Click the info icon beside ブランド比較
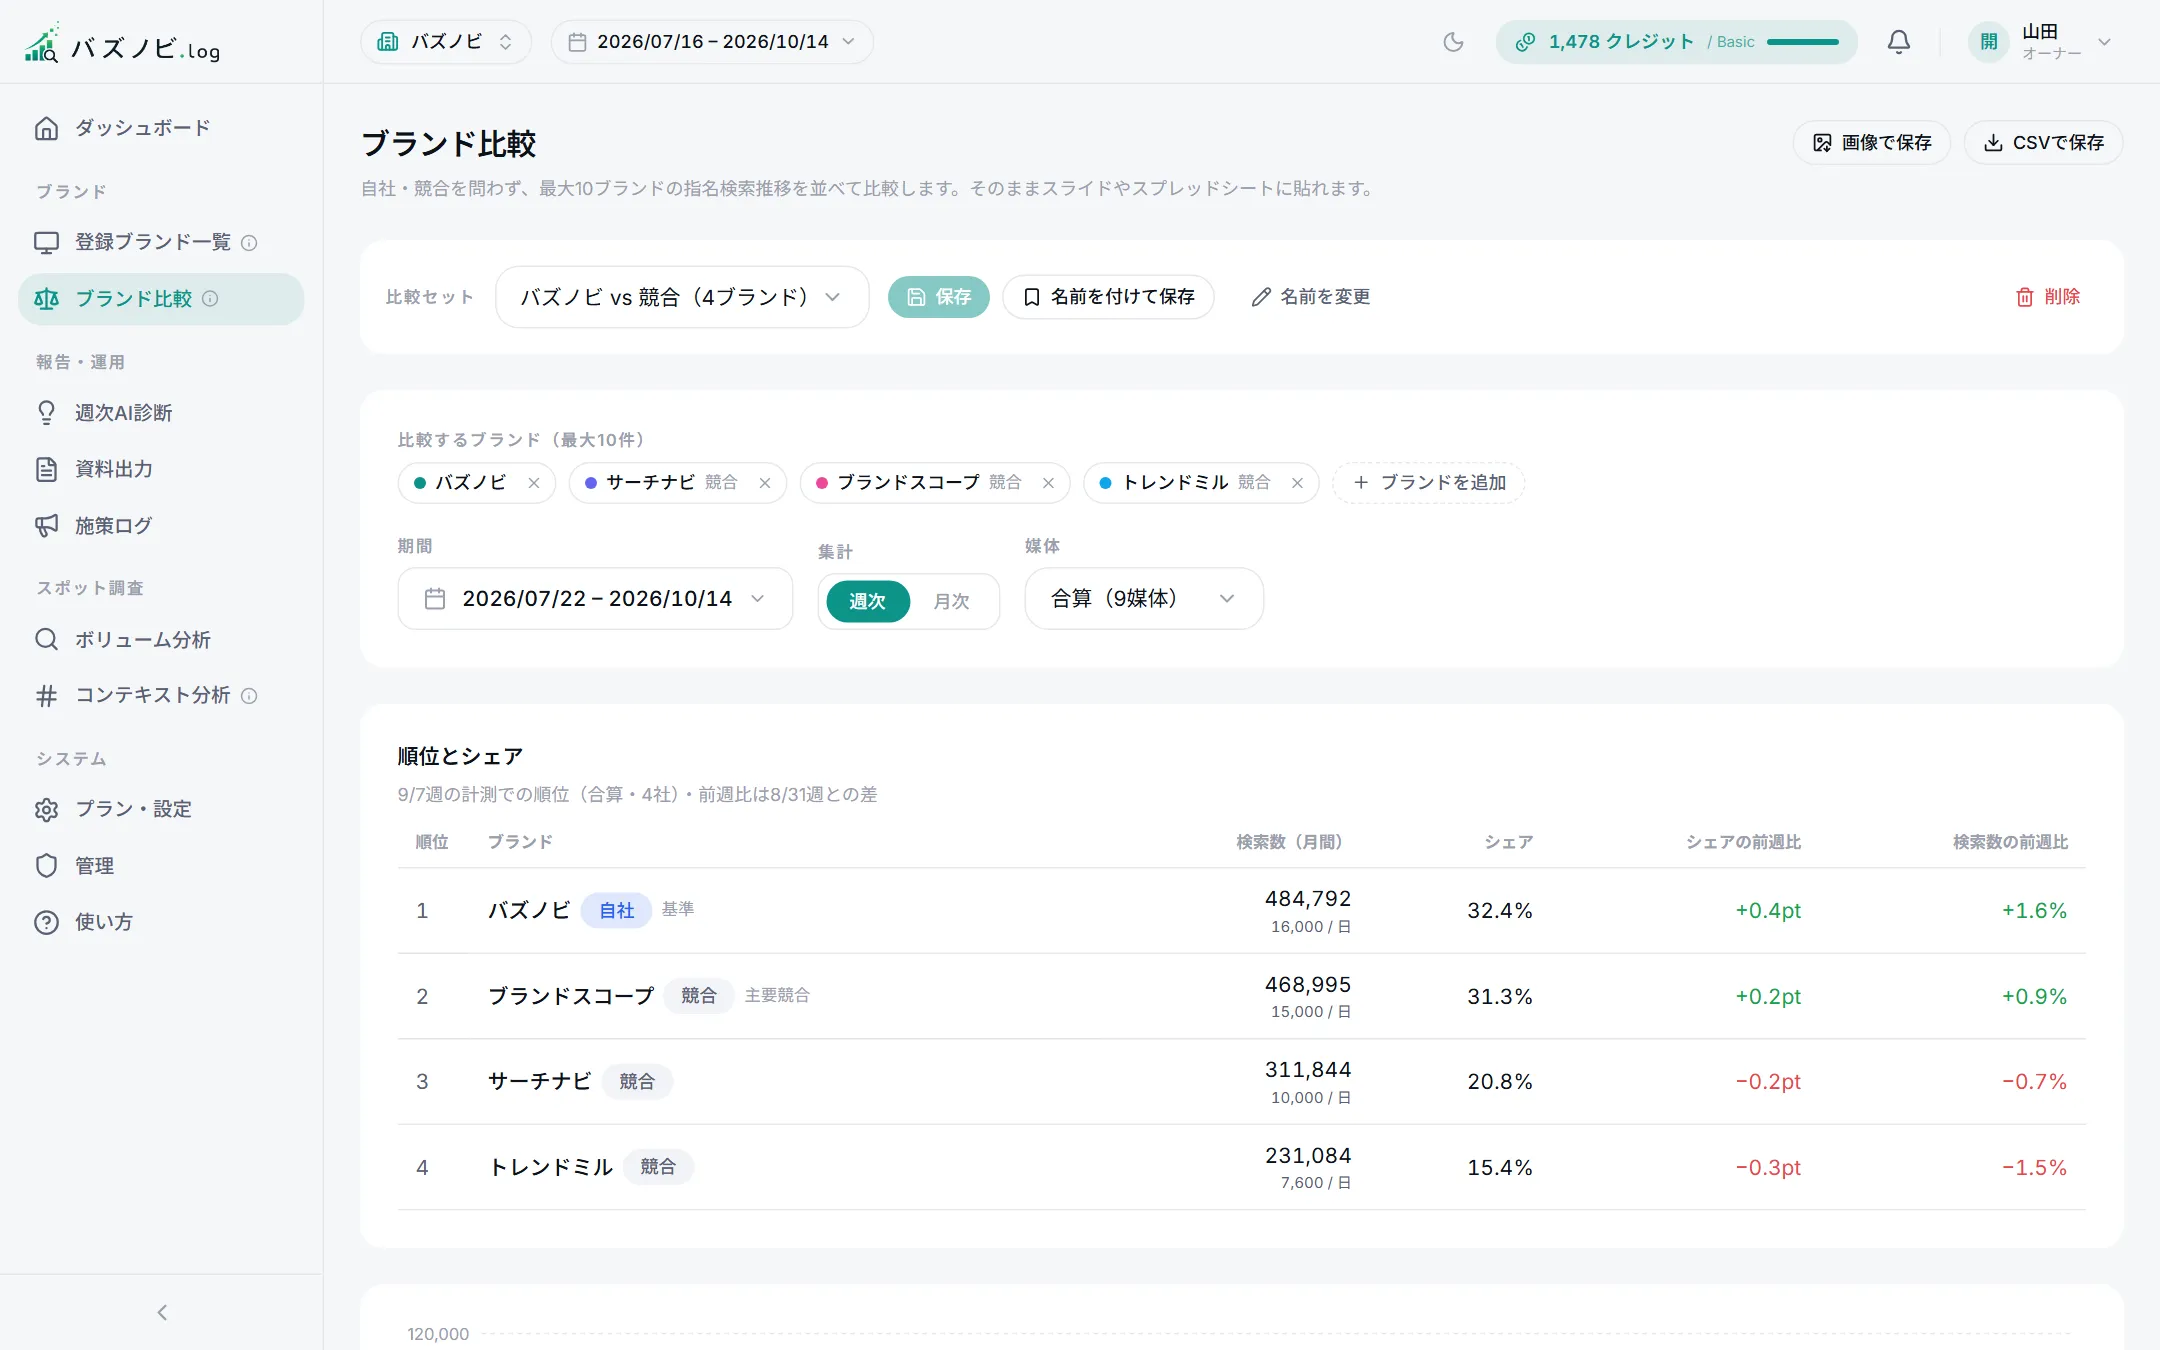The width and height of the screenshot is (2160, 1350). (x=210, y=299)
